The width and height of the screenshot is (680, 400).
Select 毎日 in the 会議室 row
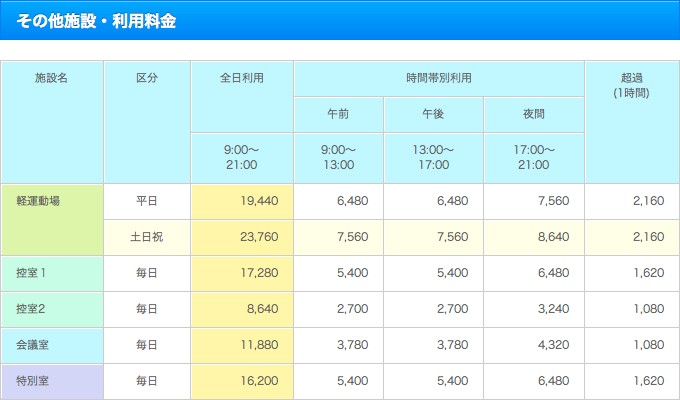click(x=147, y=345)
